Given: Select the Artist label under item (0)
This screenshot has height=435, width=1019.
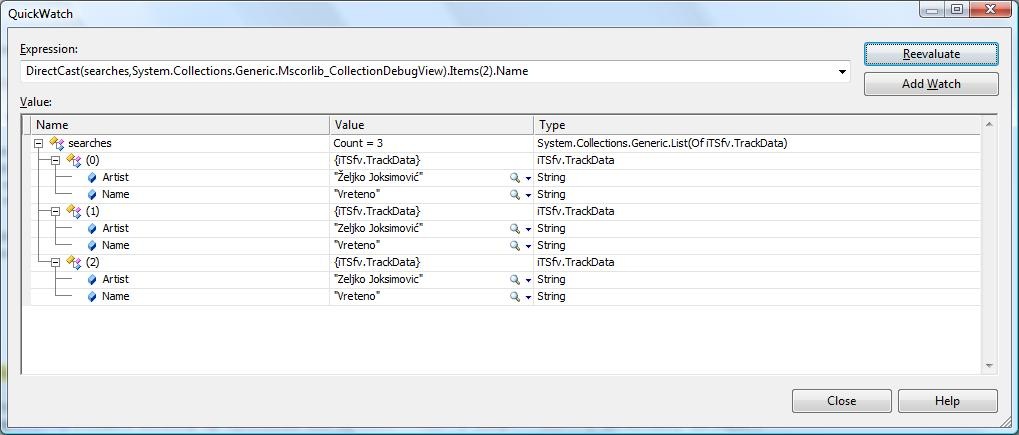Looking at the screenshot, I should (115, 178).
